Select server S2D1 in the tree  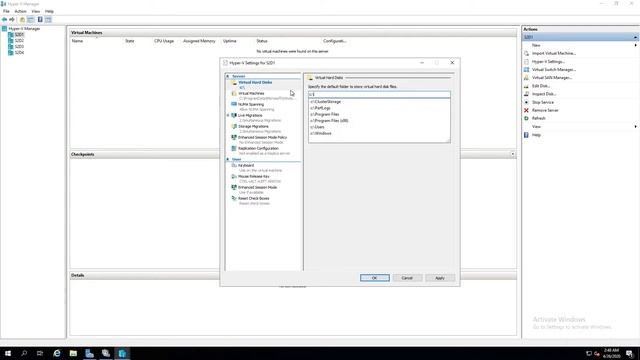19,35
